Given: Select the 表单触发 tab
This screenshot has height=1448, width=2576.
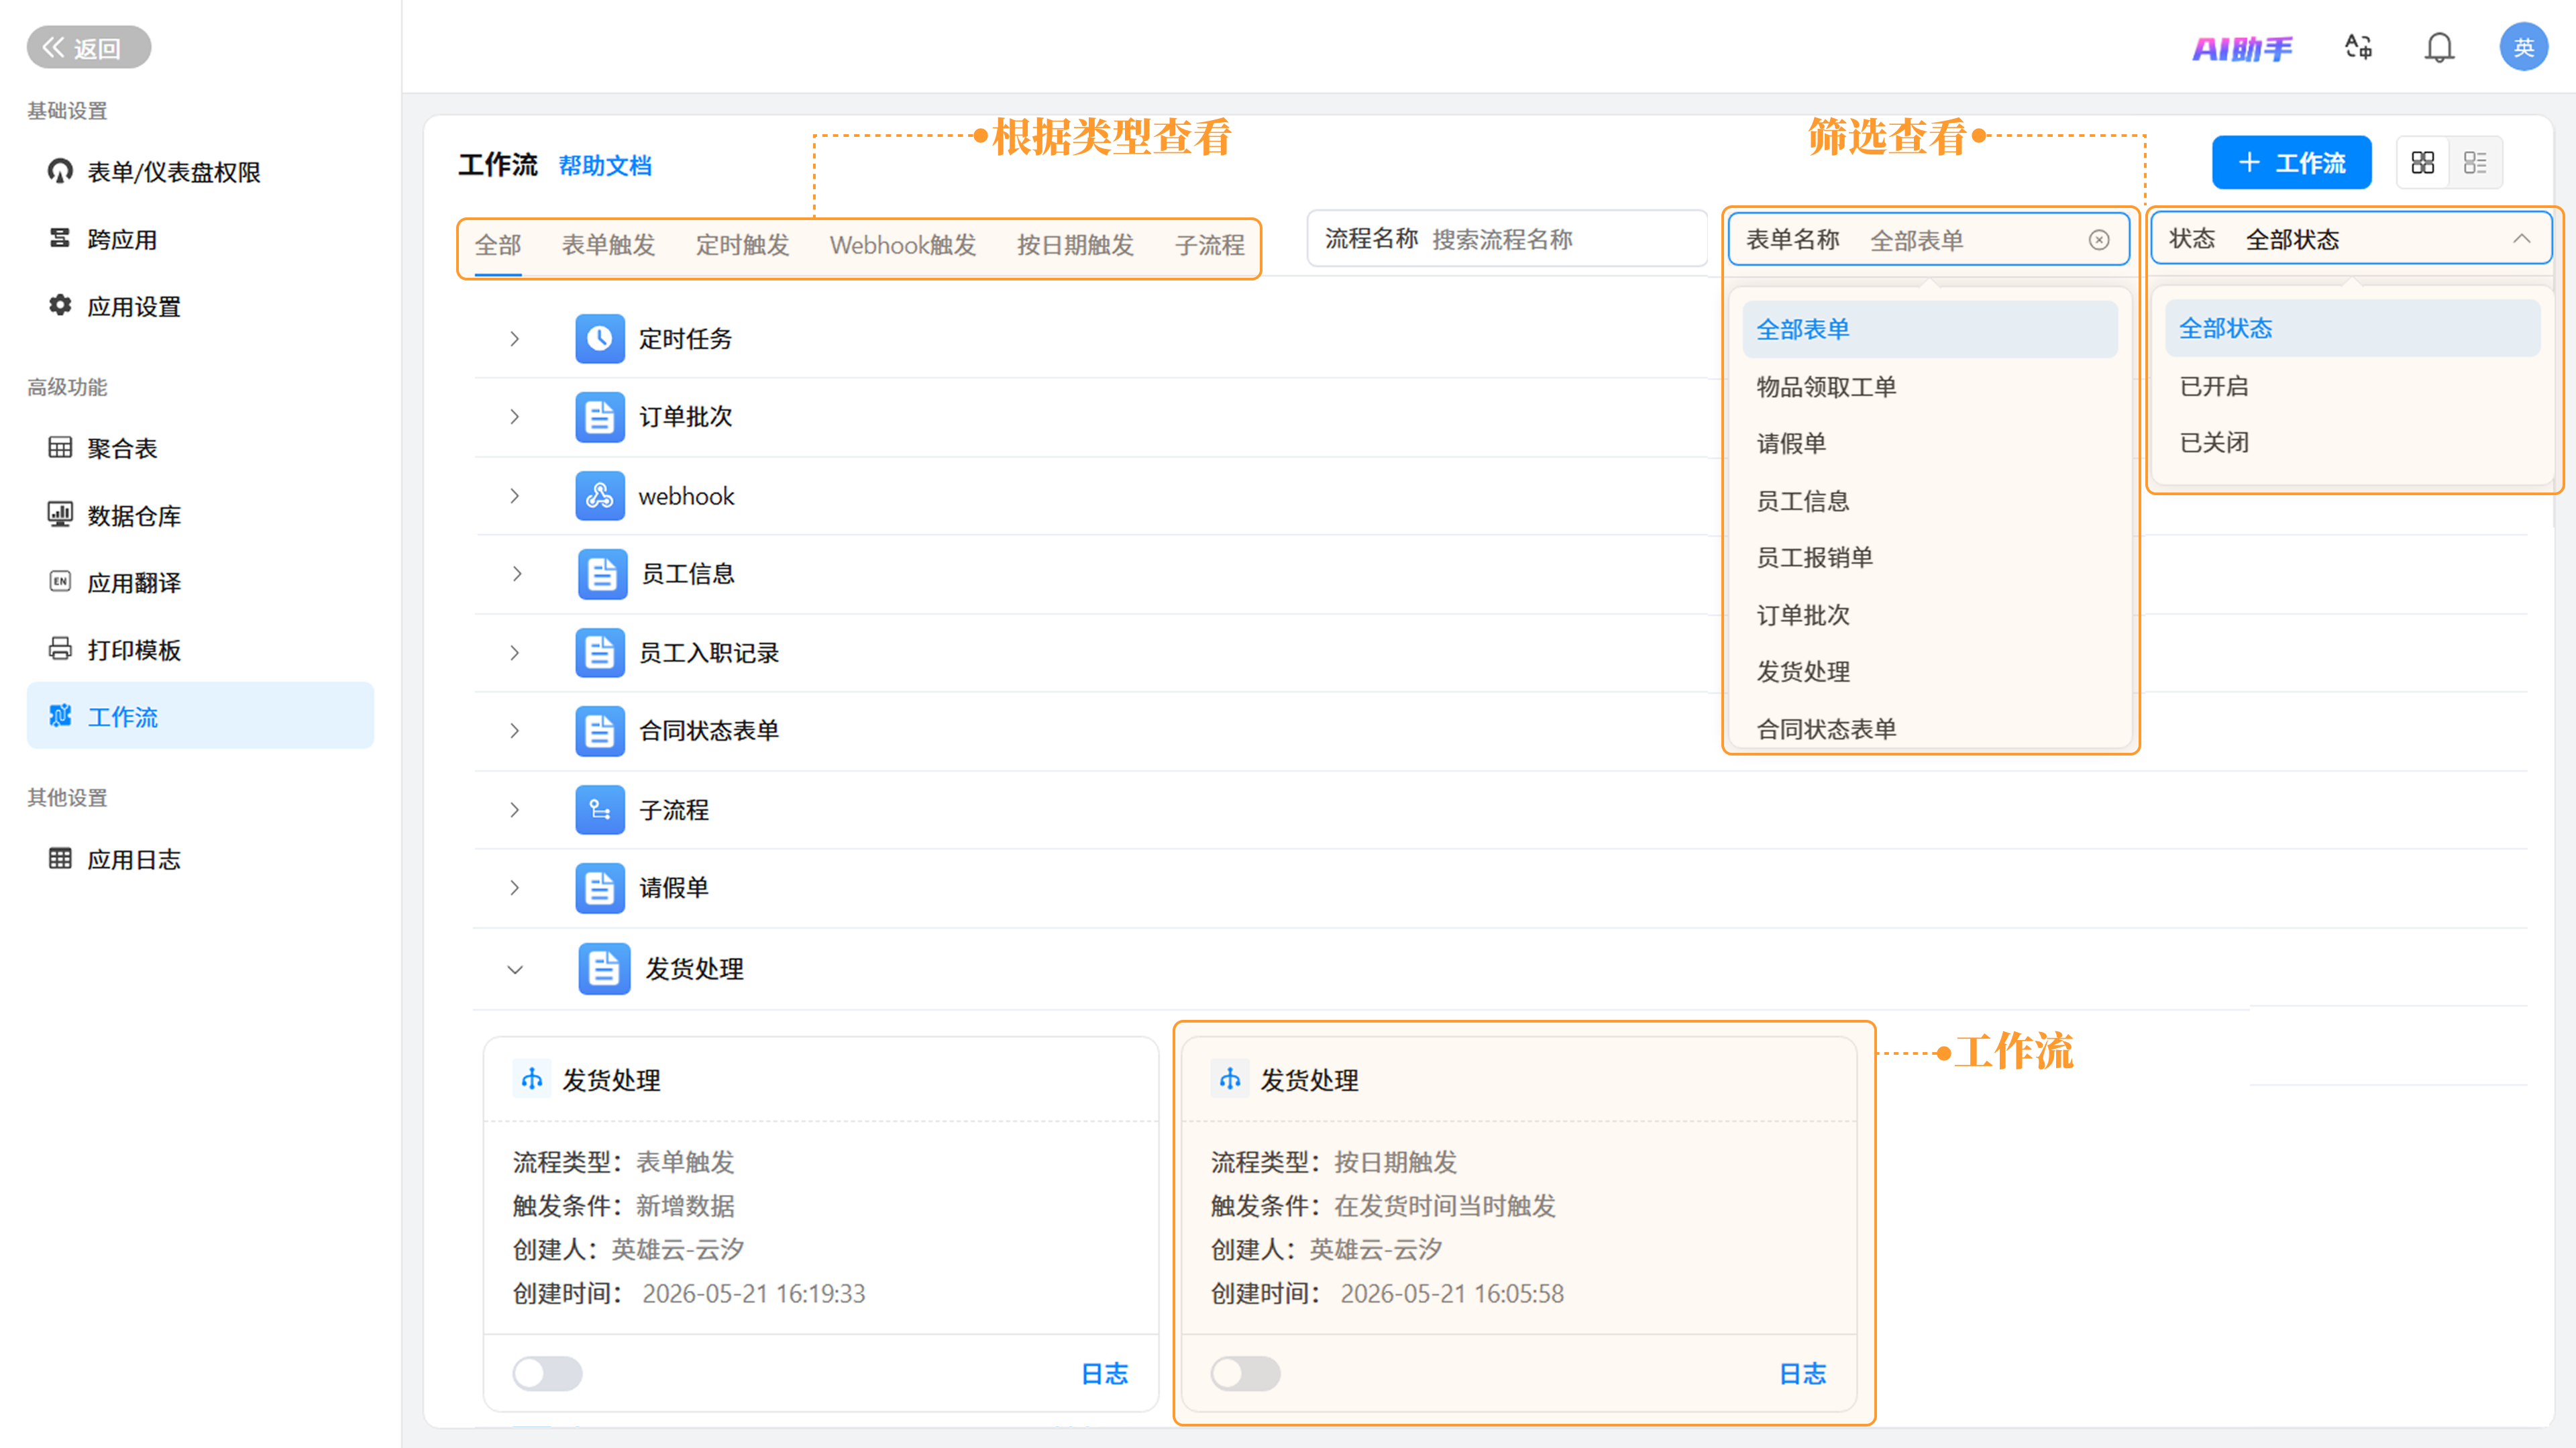Looking at the screenshot, I should pyautogui.click(x=608, y=245).
